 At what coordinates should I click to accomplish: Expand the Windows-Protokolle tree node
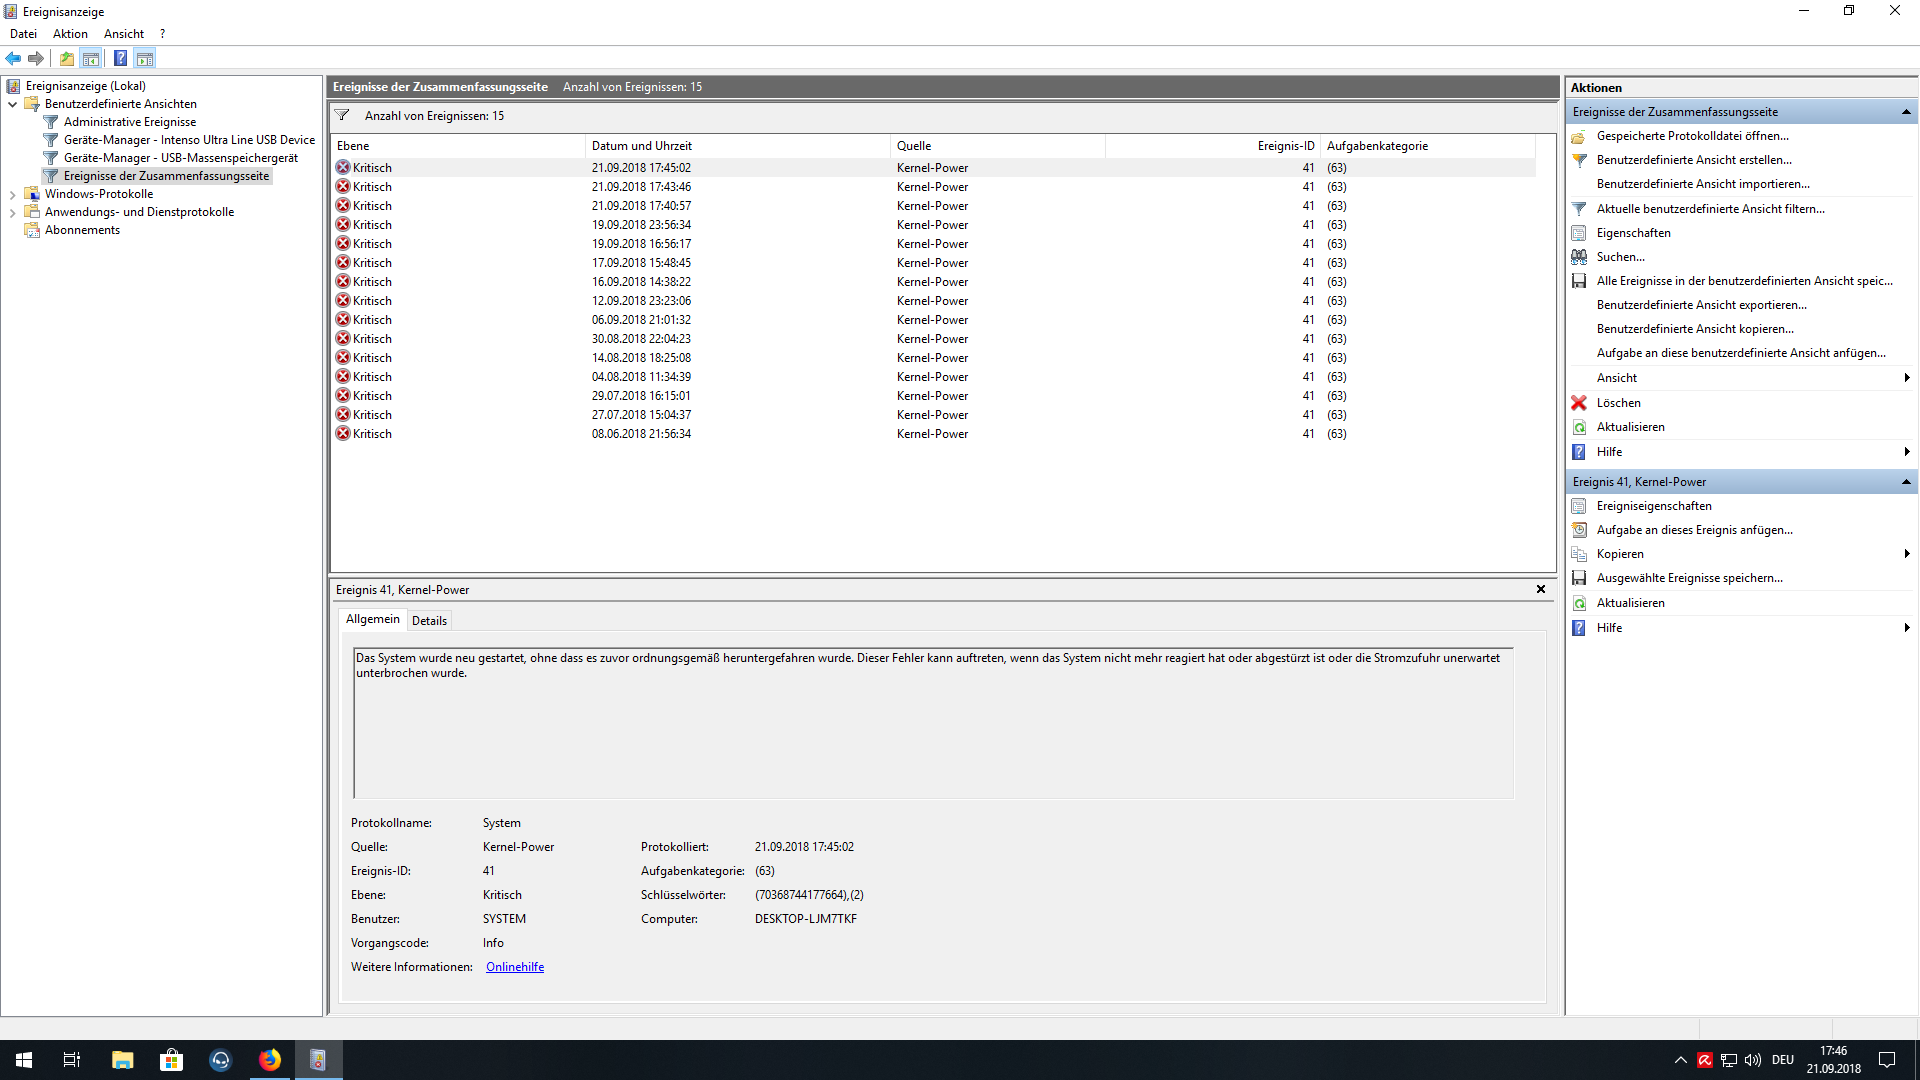point(12,194)
